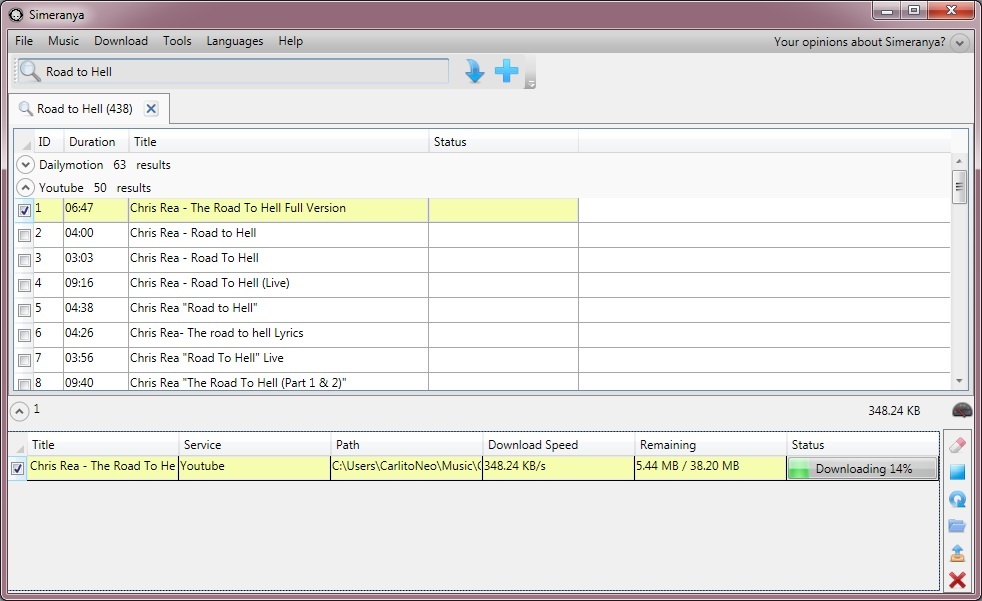The width and height of the screenshot is (982, 601).
Task: Sort downloads by Remaining column header
Action: [x=710, y=445]
